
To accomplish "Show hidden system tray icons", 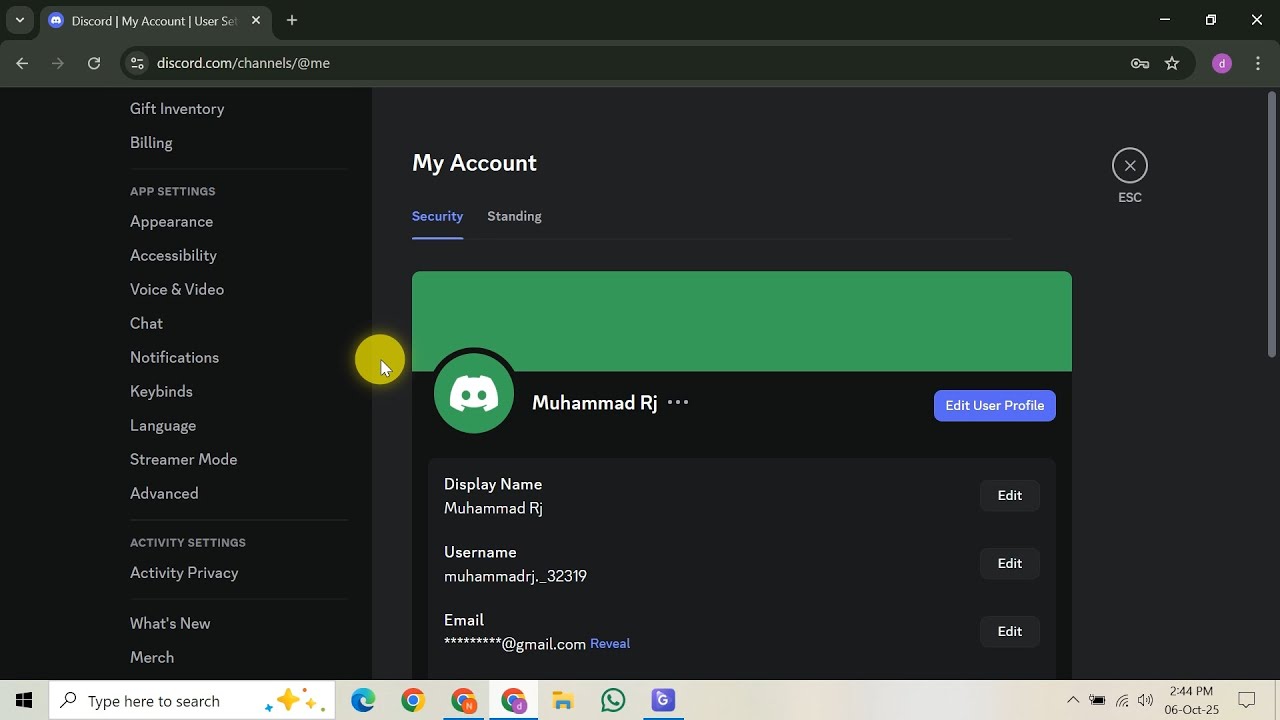I will pos(1073,701).
